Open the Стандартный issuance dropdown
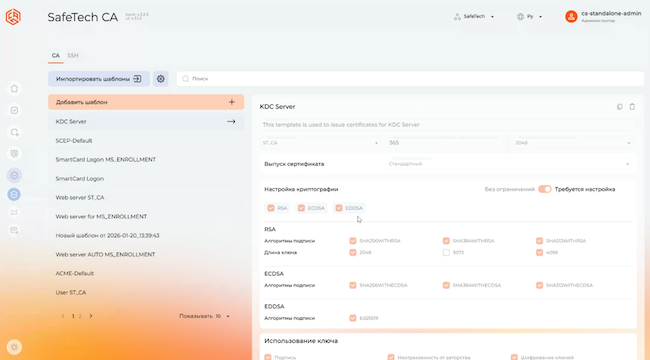650x360 pixels. 509,164
